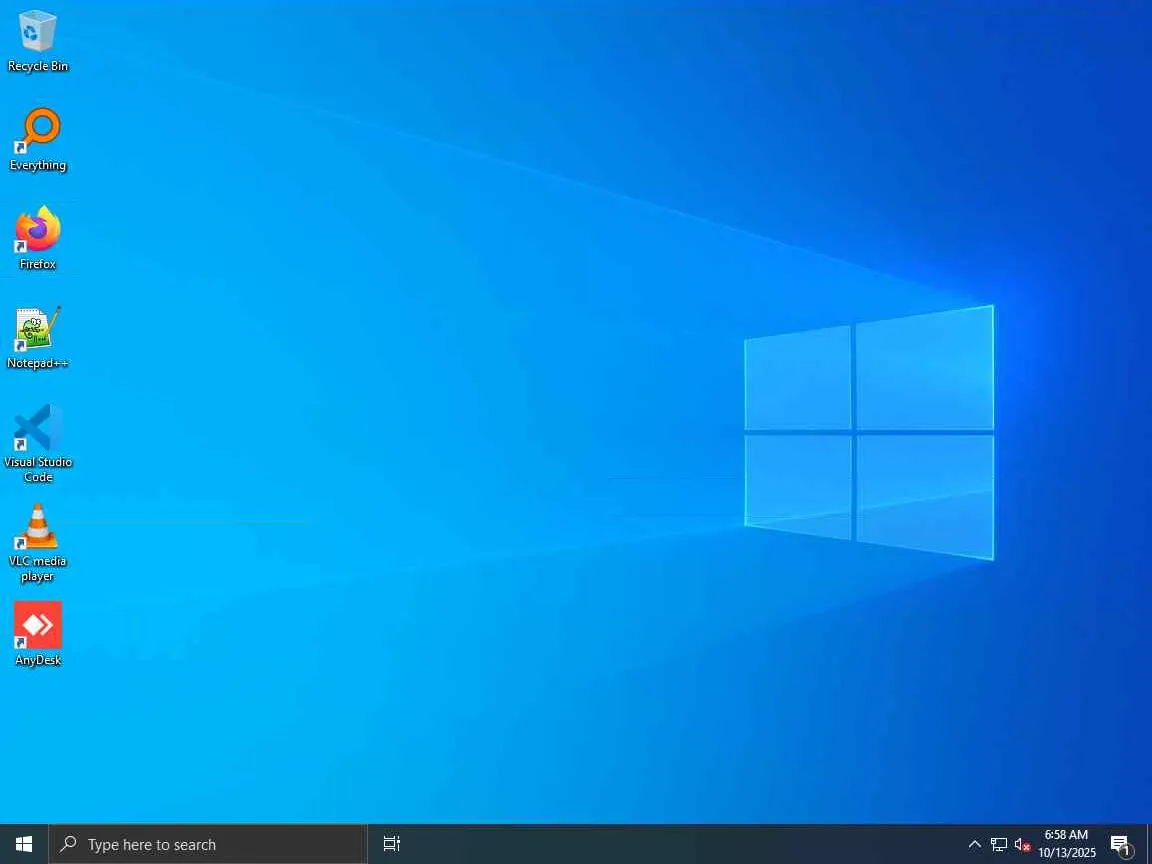Open Task View from the taskbar
Screen dimensions: 1152x864
tap(392, 844)
